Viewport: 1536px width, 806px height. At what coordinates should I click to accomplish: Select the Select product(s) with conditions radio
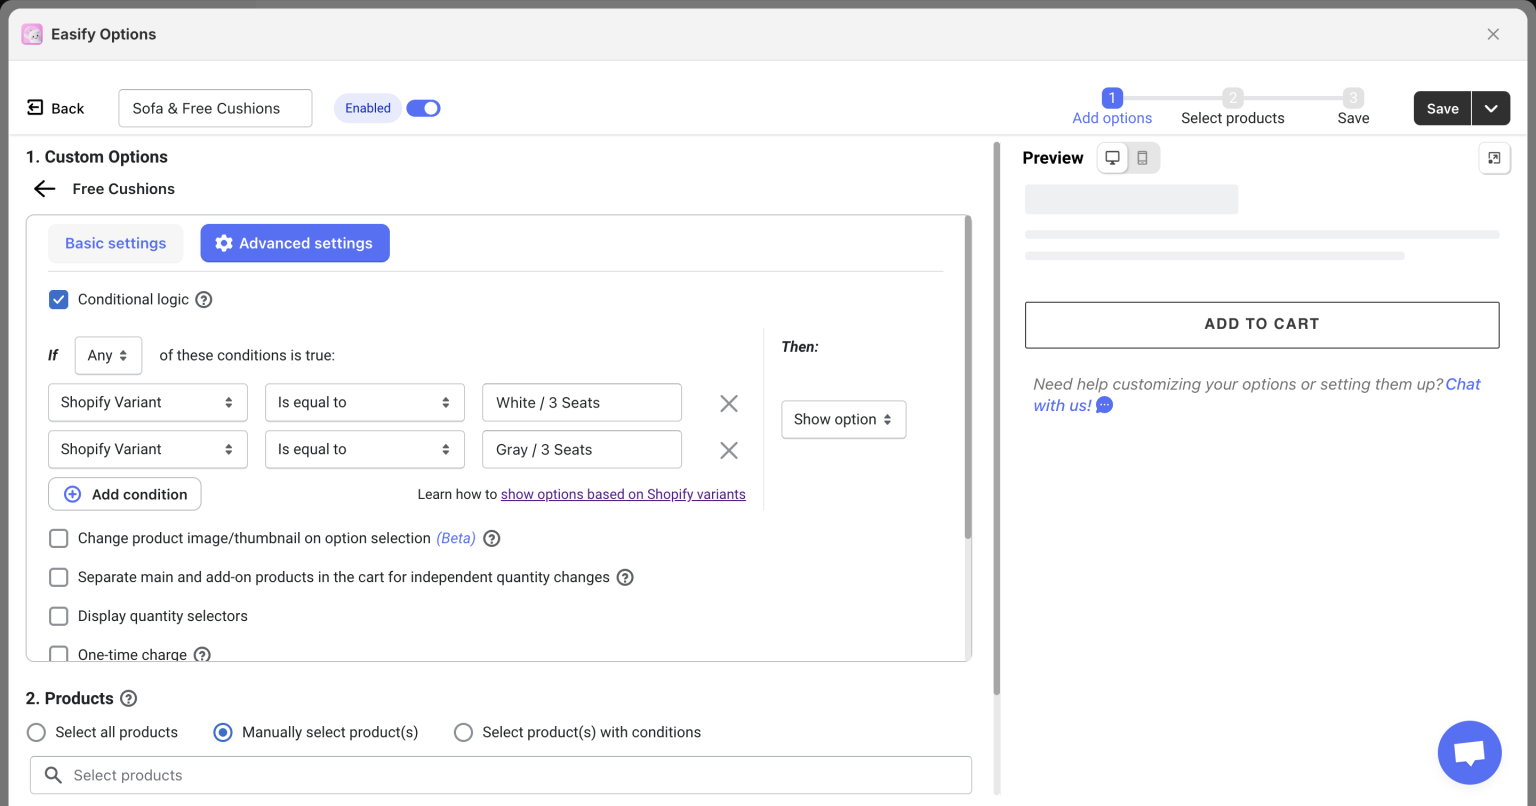pos(463,732)
